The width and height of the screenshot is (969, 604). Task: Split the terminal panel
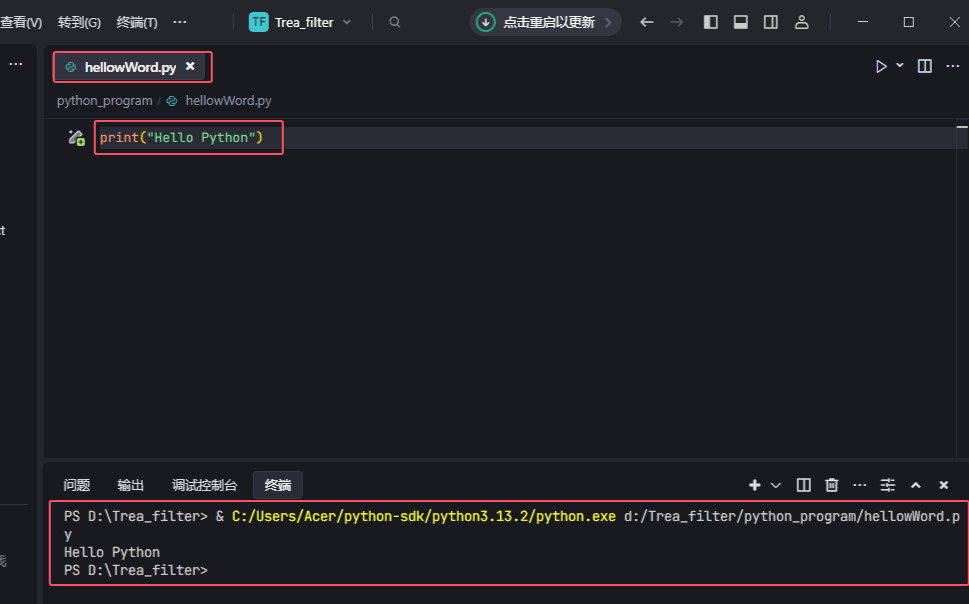click(803, 485)
